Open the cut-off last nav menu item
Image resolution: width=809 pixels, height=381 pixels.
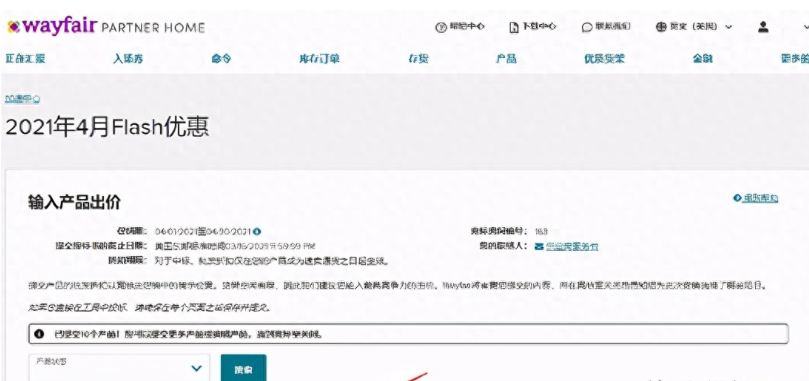[x=795, y=59]
